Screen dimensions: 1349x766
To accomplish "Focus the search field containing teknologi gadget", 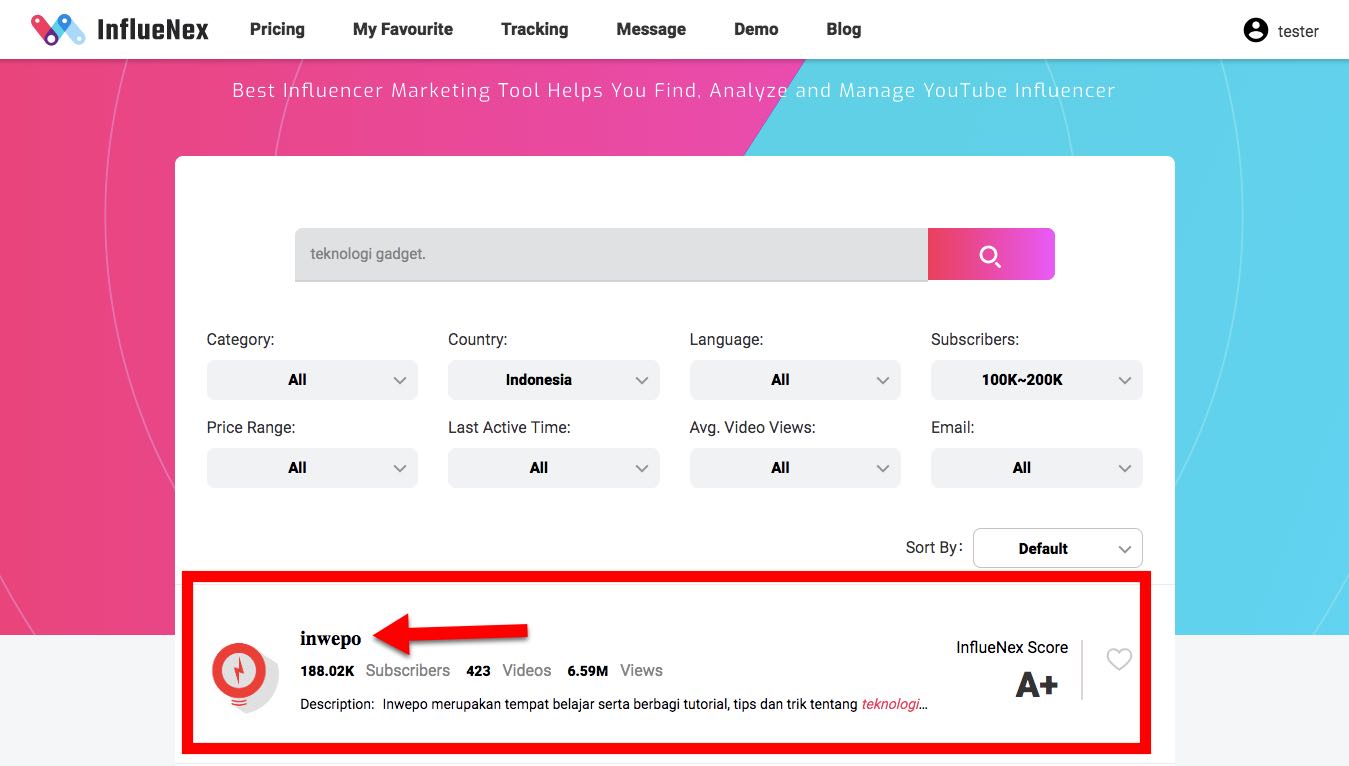I will [x=611, y=254].
